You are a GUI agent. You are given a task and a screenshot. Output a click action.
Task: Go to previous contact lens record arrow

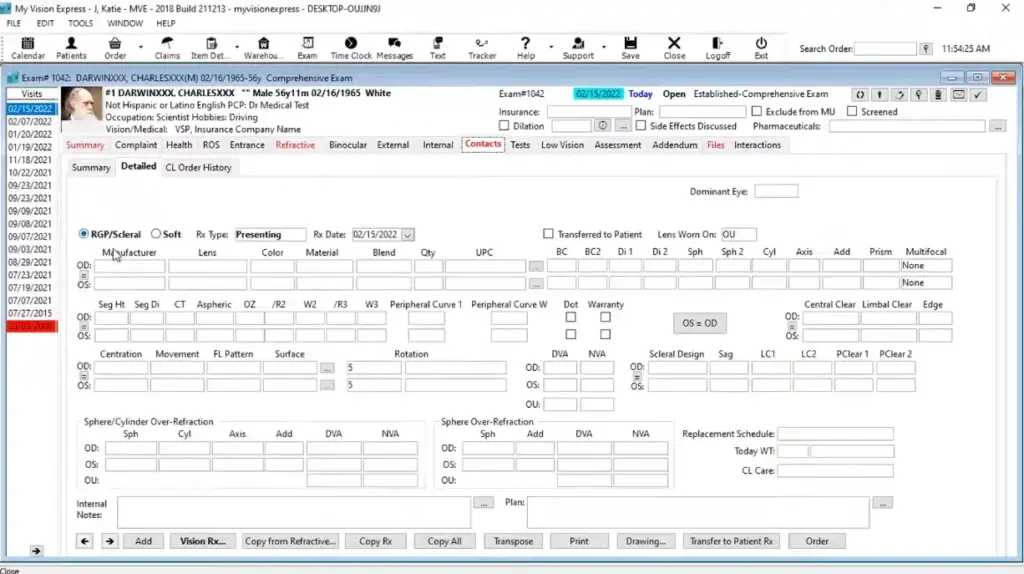(85, 541)
